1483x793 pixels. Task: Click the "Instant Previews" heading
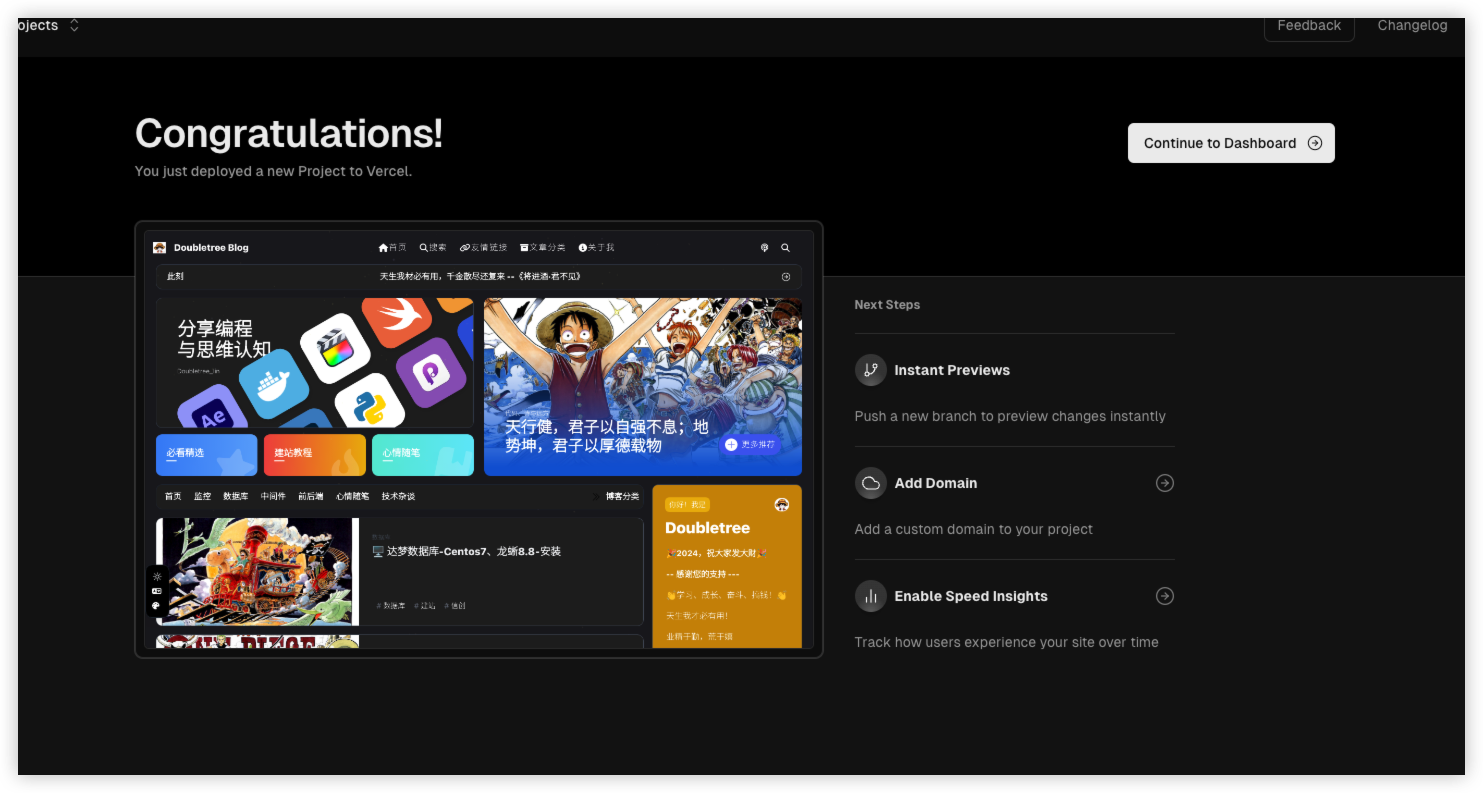point(952,370)
